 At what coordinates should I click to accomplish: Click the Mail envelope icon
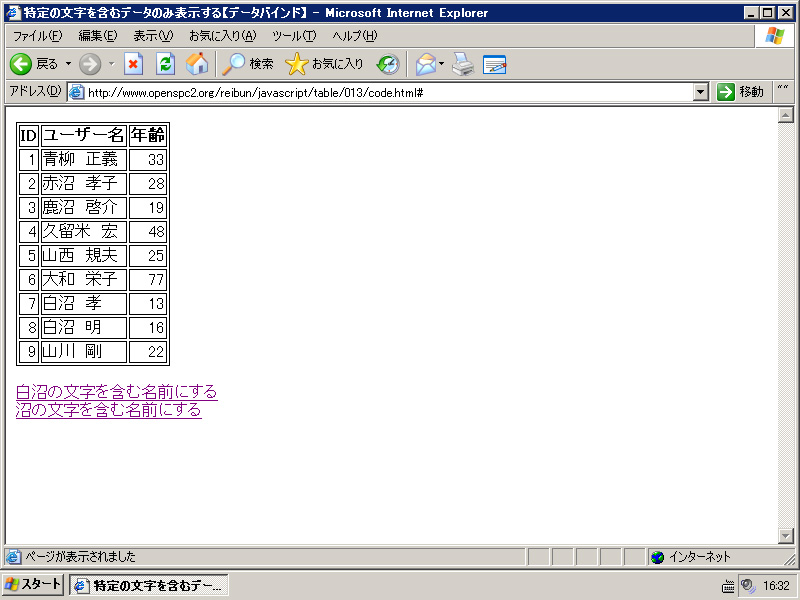(426, 64)
